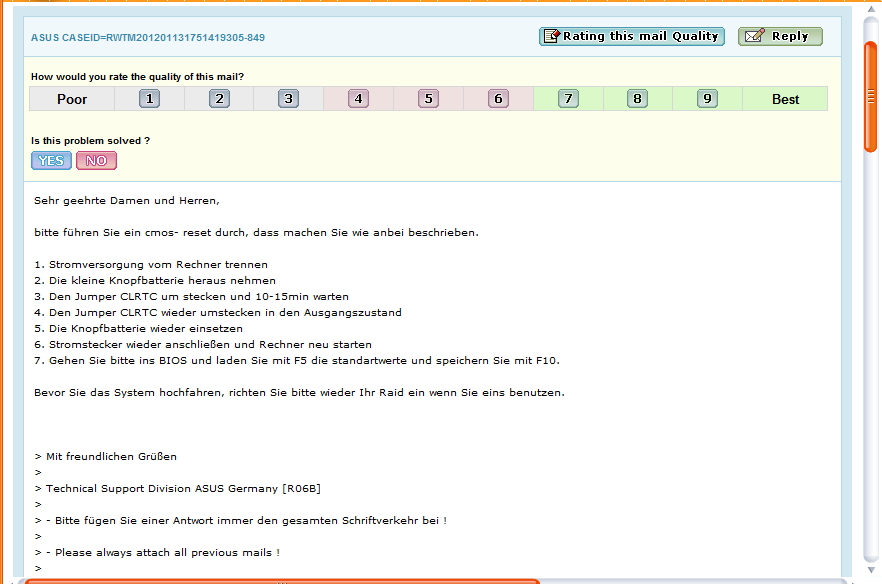The width and height of the screenshot is (882, 584).
Task: Click the 'Poor' label on rating scale
Action: pos(72,100)
